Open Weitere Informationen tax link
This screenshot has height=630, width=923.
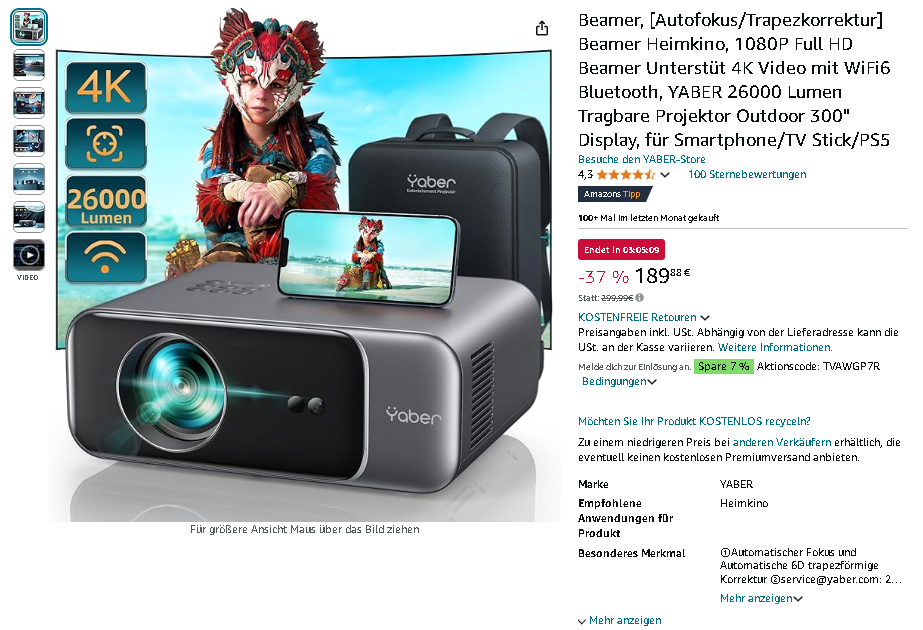775,347
